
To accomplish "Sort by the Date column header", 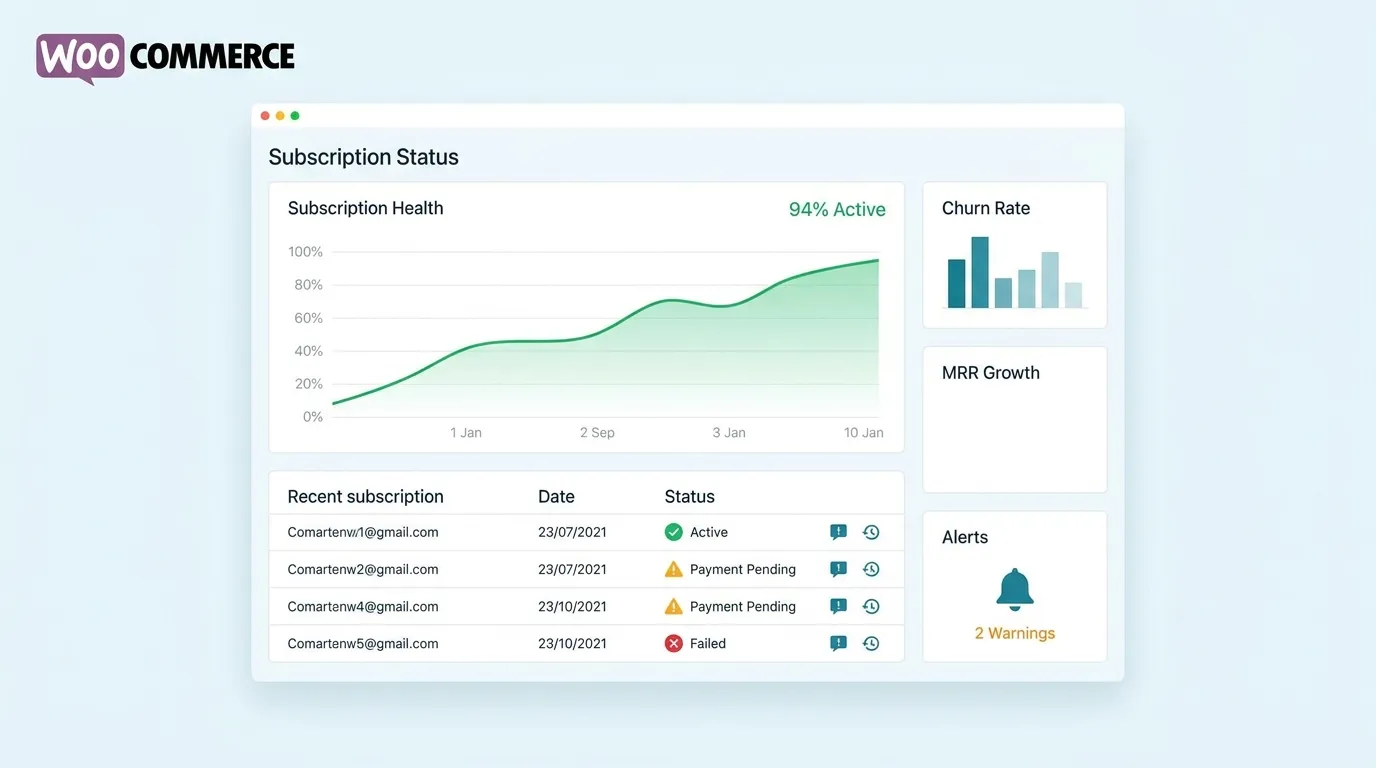I will coord(556,496).
